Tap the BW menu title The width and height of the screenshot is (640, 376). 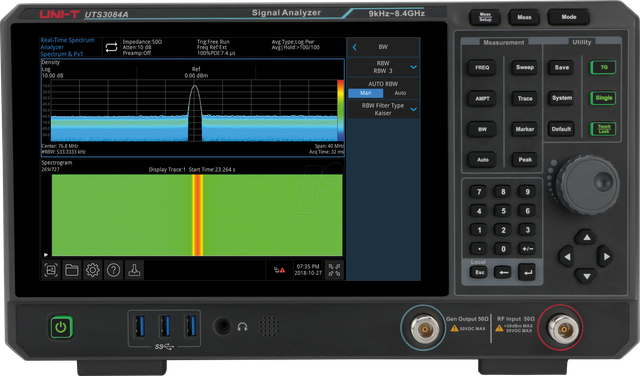point(383,47)
